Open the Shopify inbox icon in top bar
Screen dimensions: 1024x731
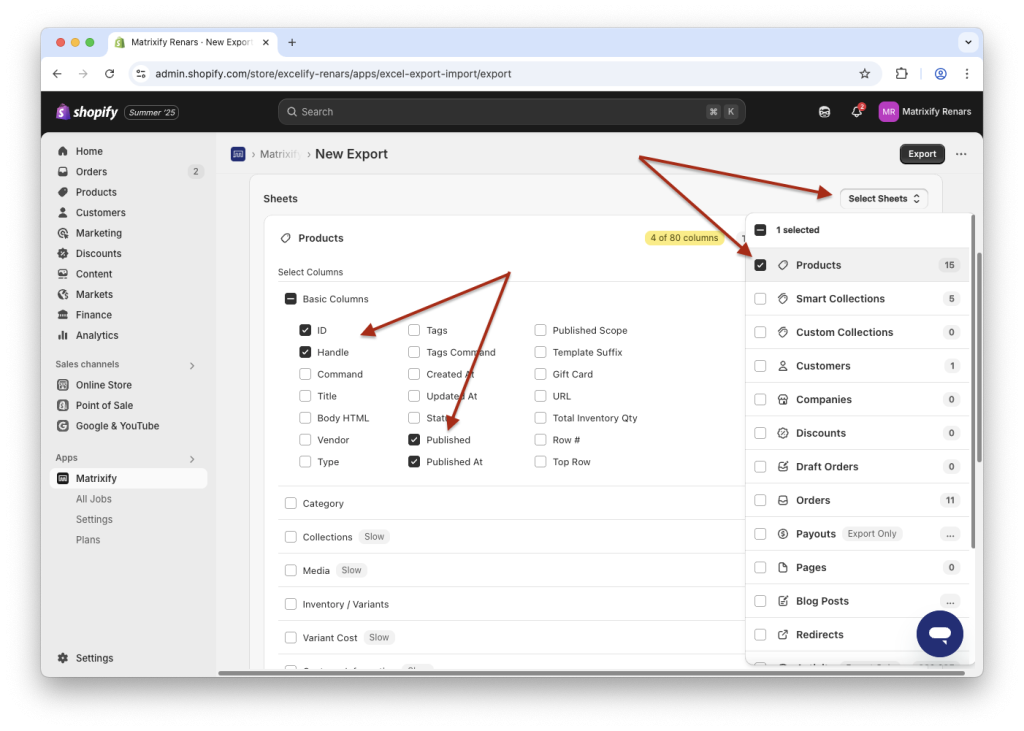pos(824,112)
